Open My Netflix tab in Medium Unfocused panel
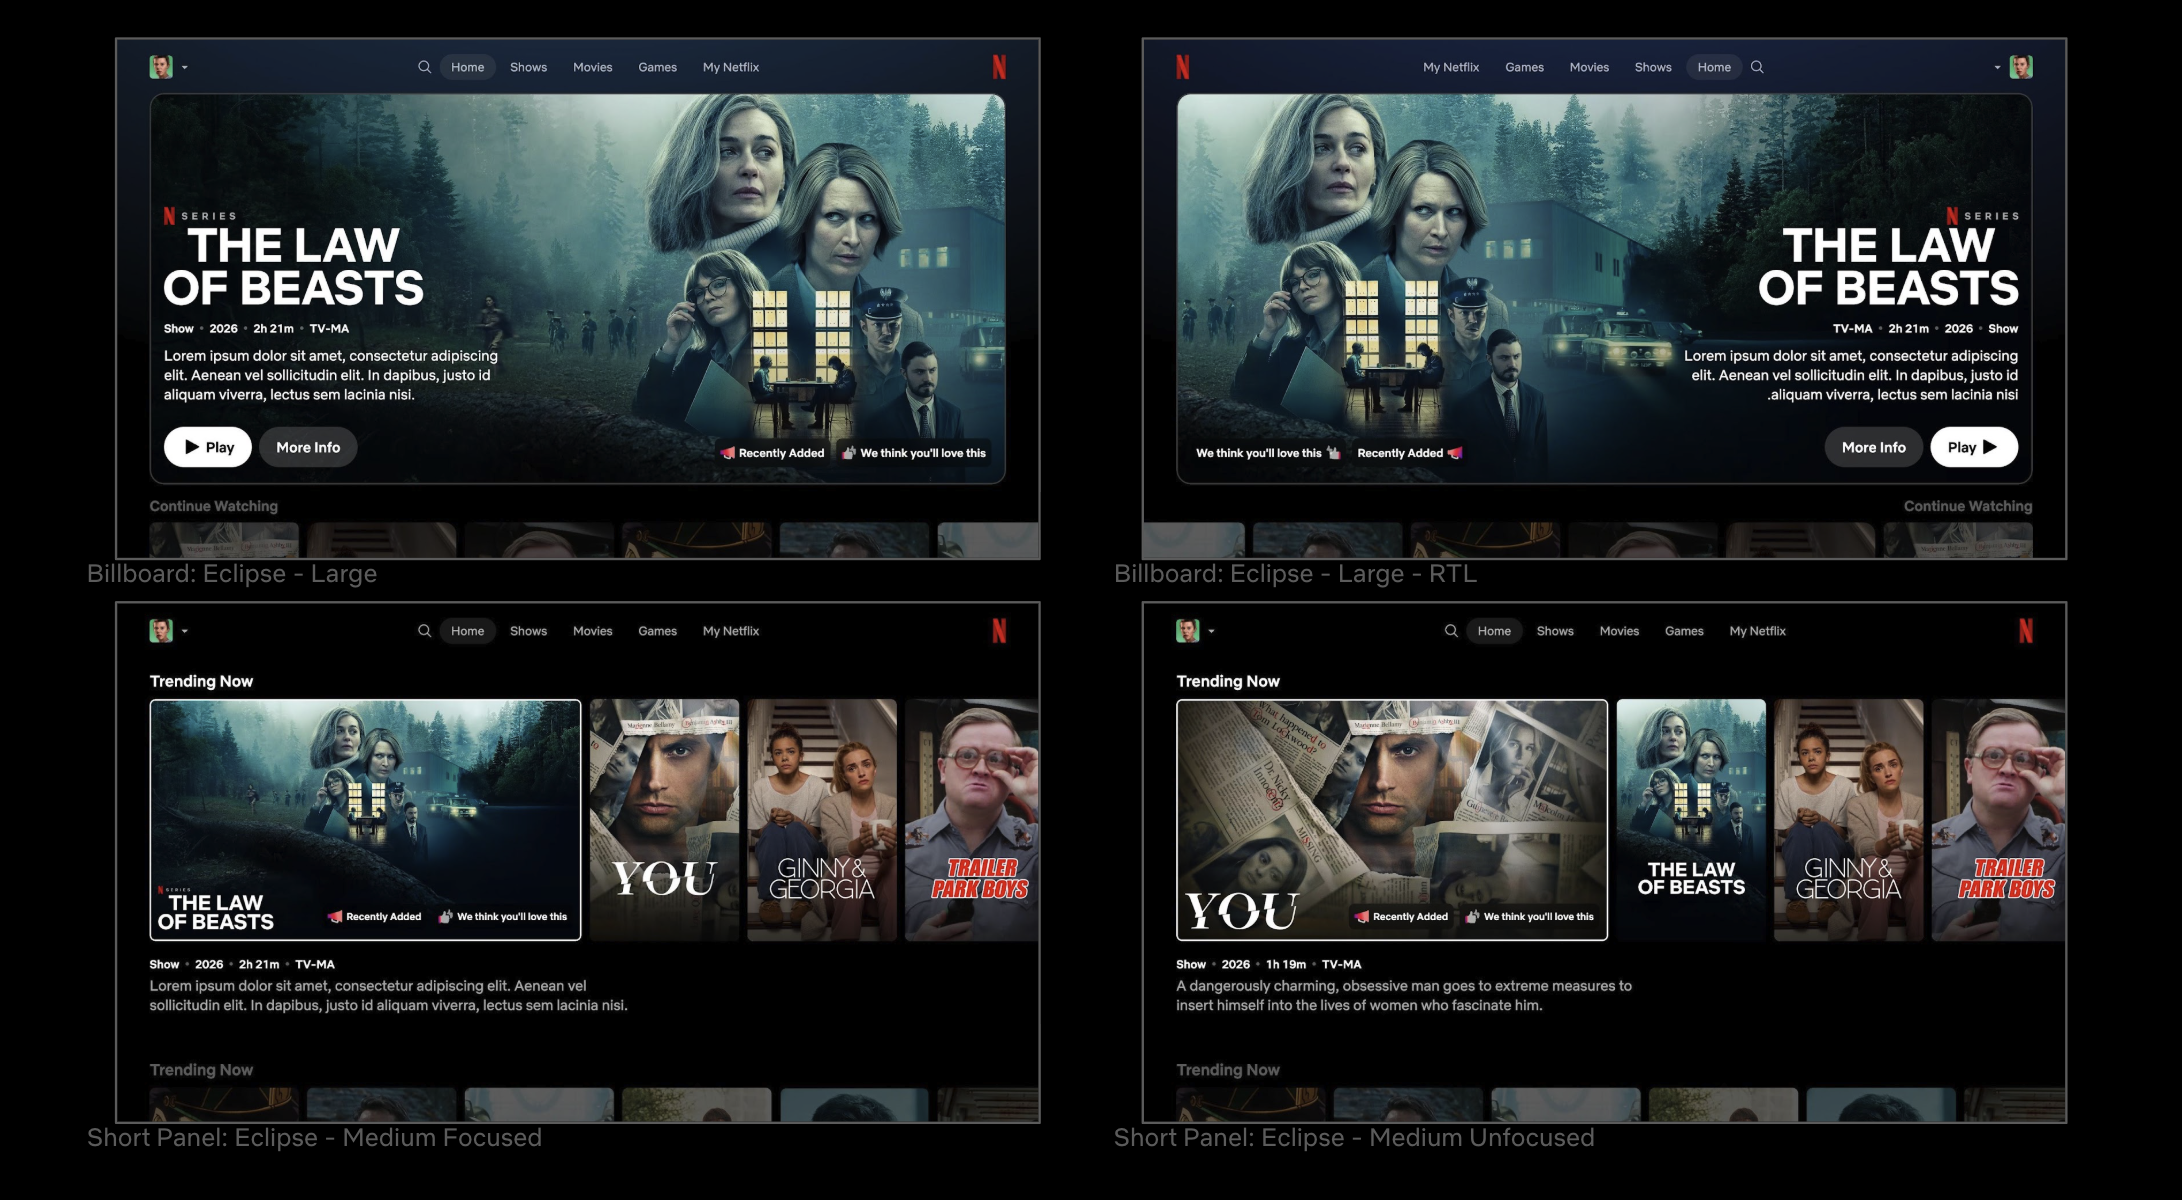2182x1200 pixels. (1757, 631)
